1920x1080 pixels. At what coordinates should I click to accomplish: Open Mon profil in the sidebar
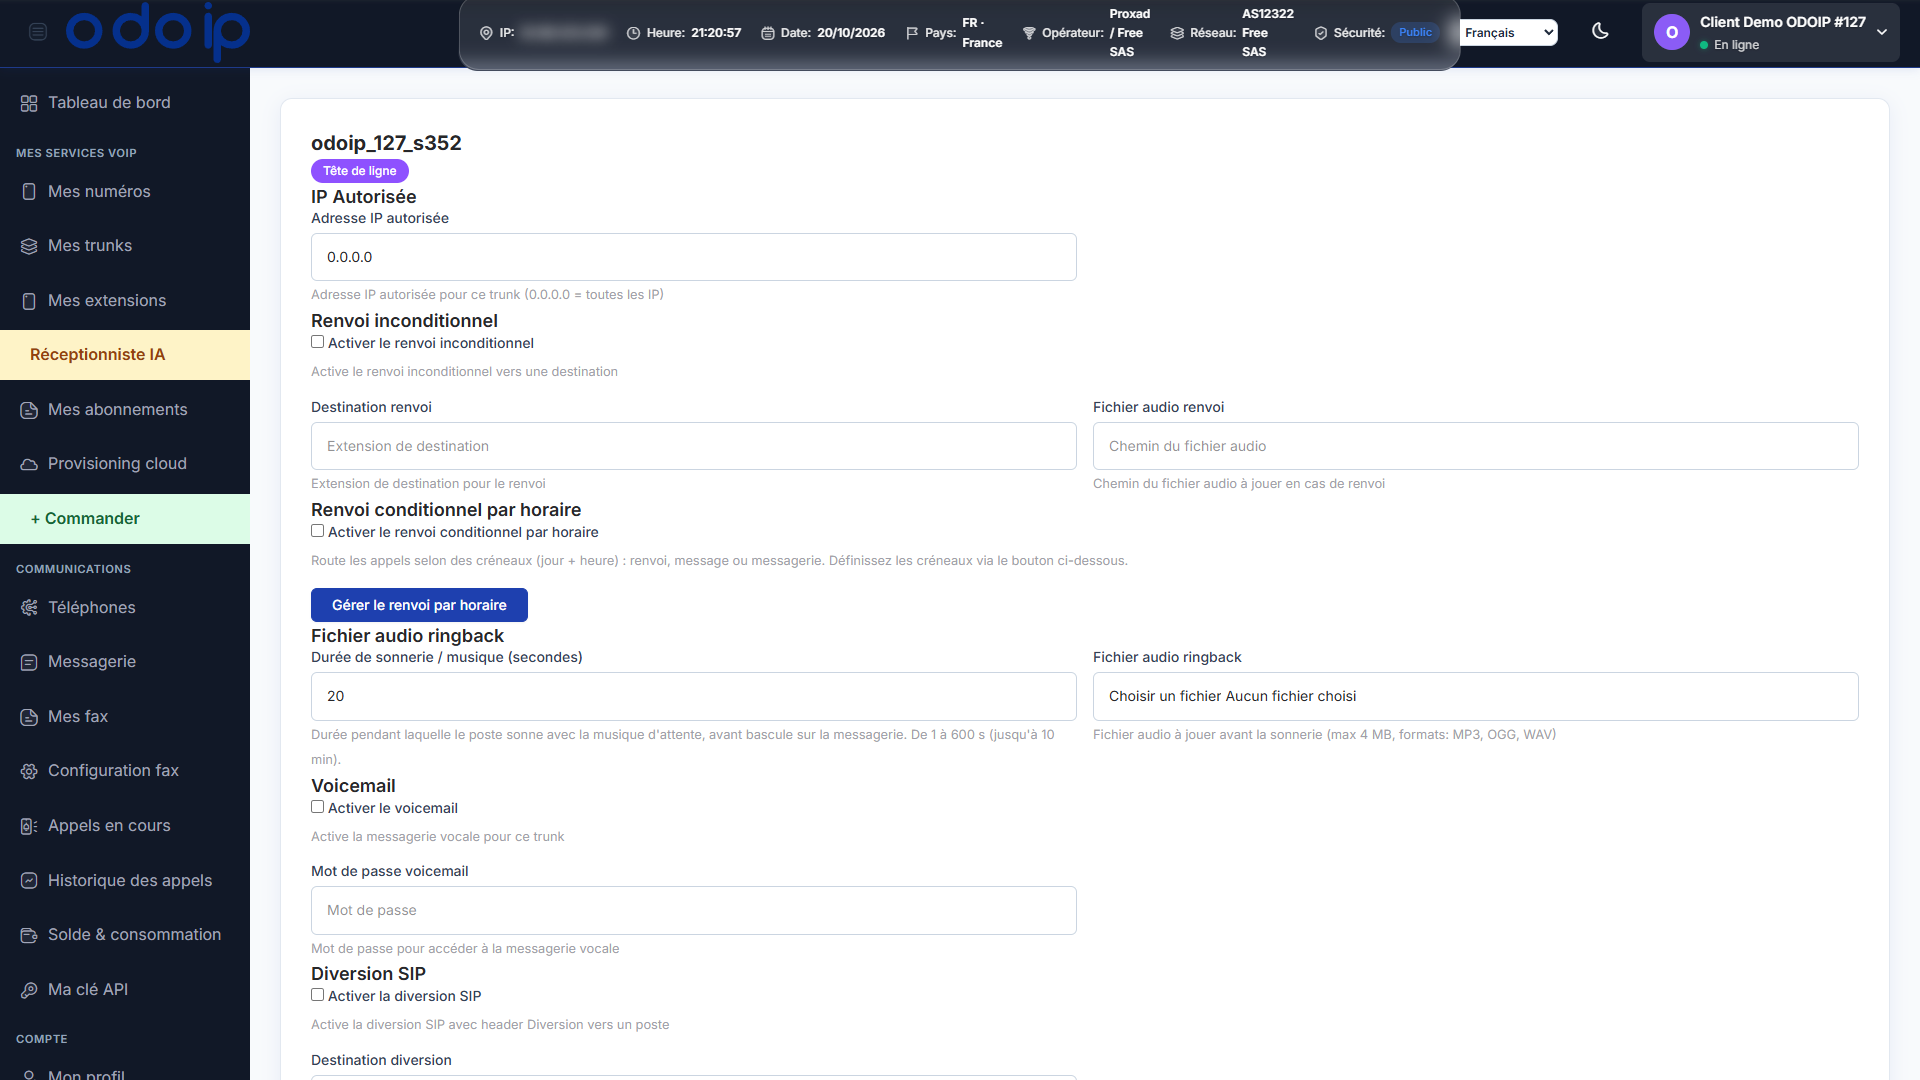[x=86, y=1074]
